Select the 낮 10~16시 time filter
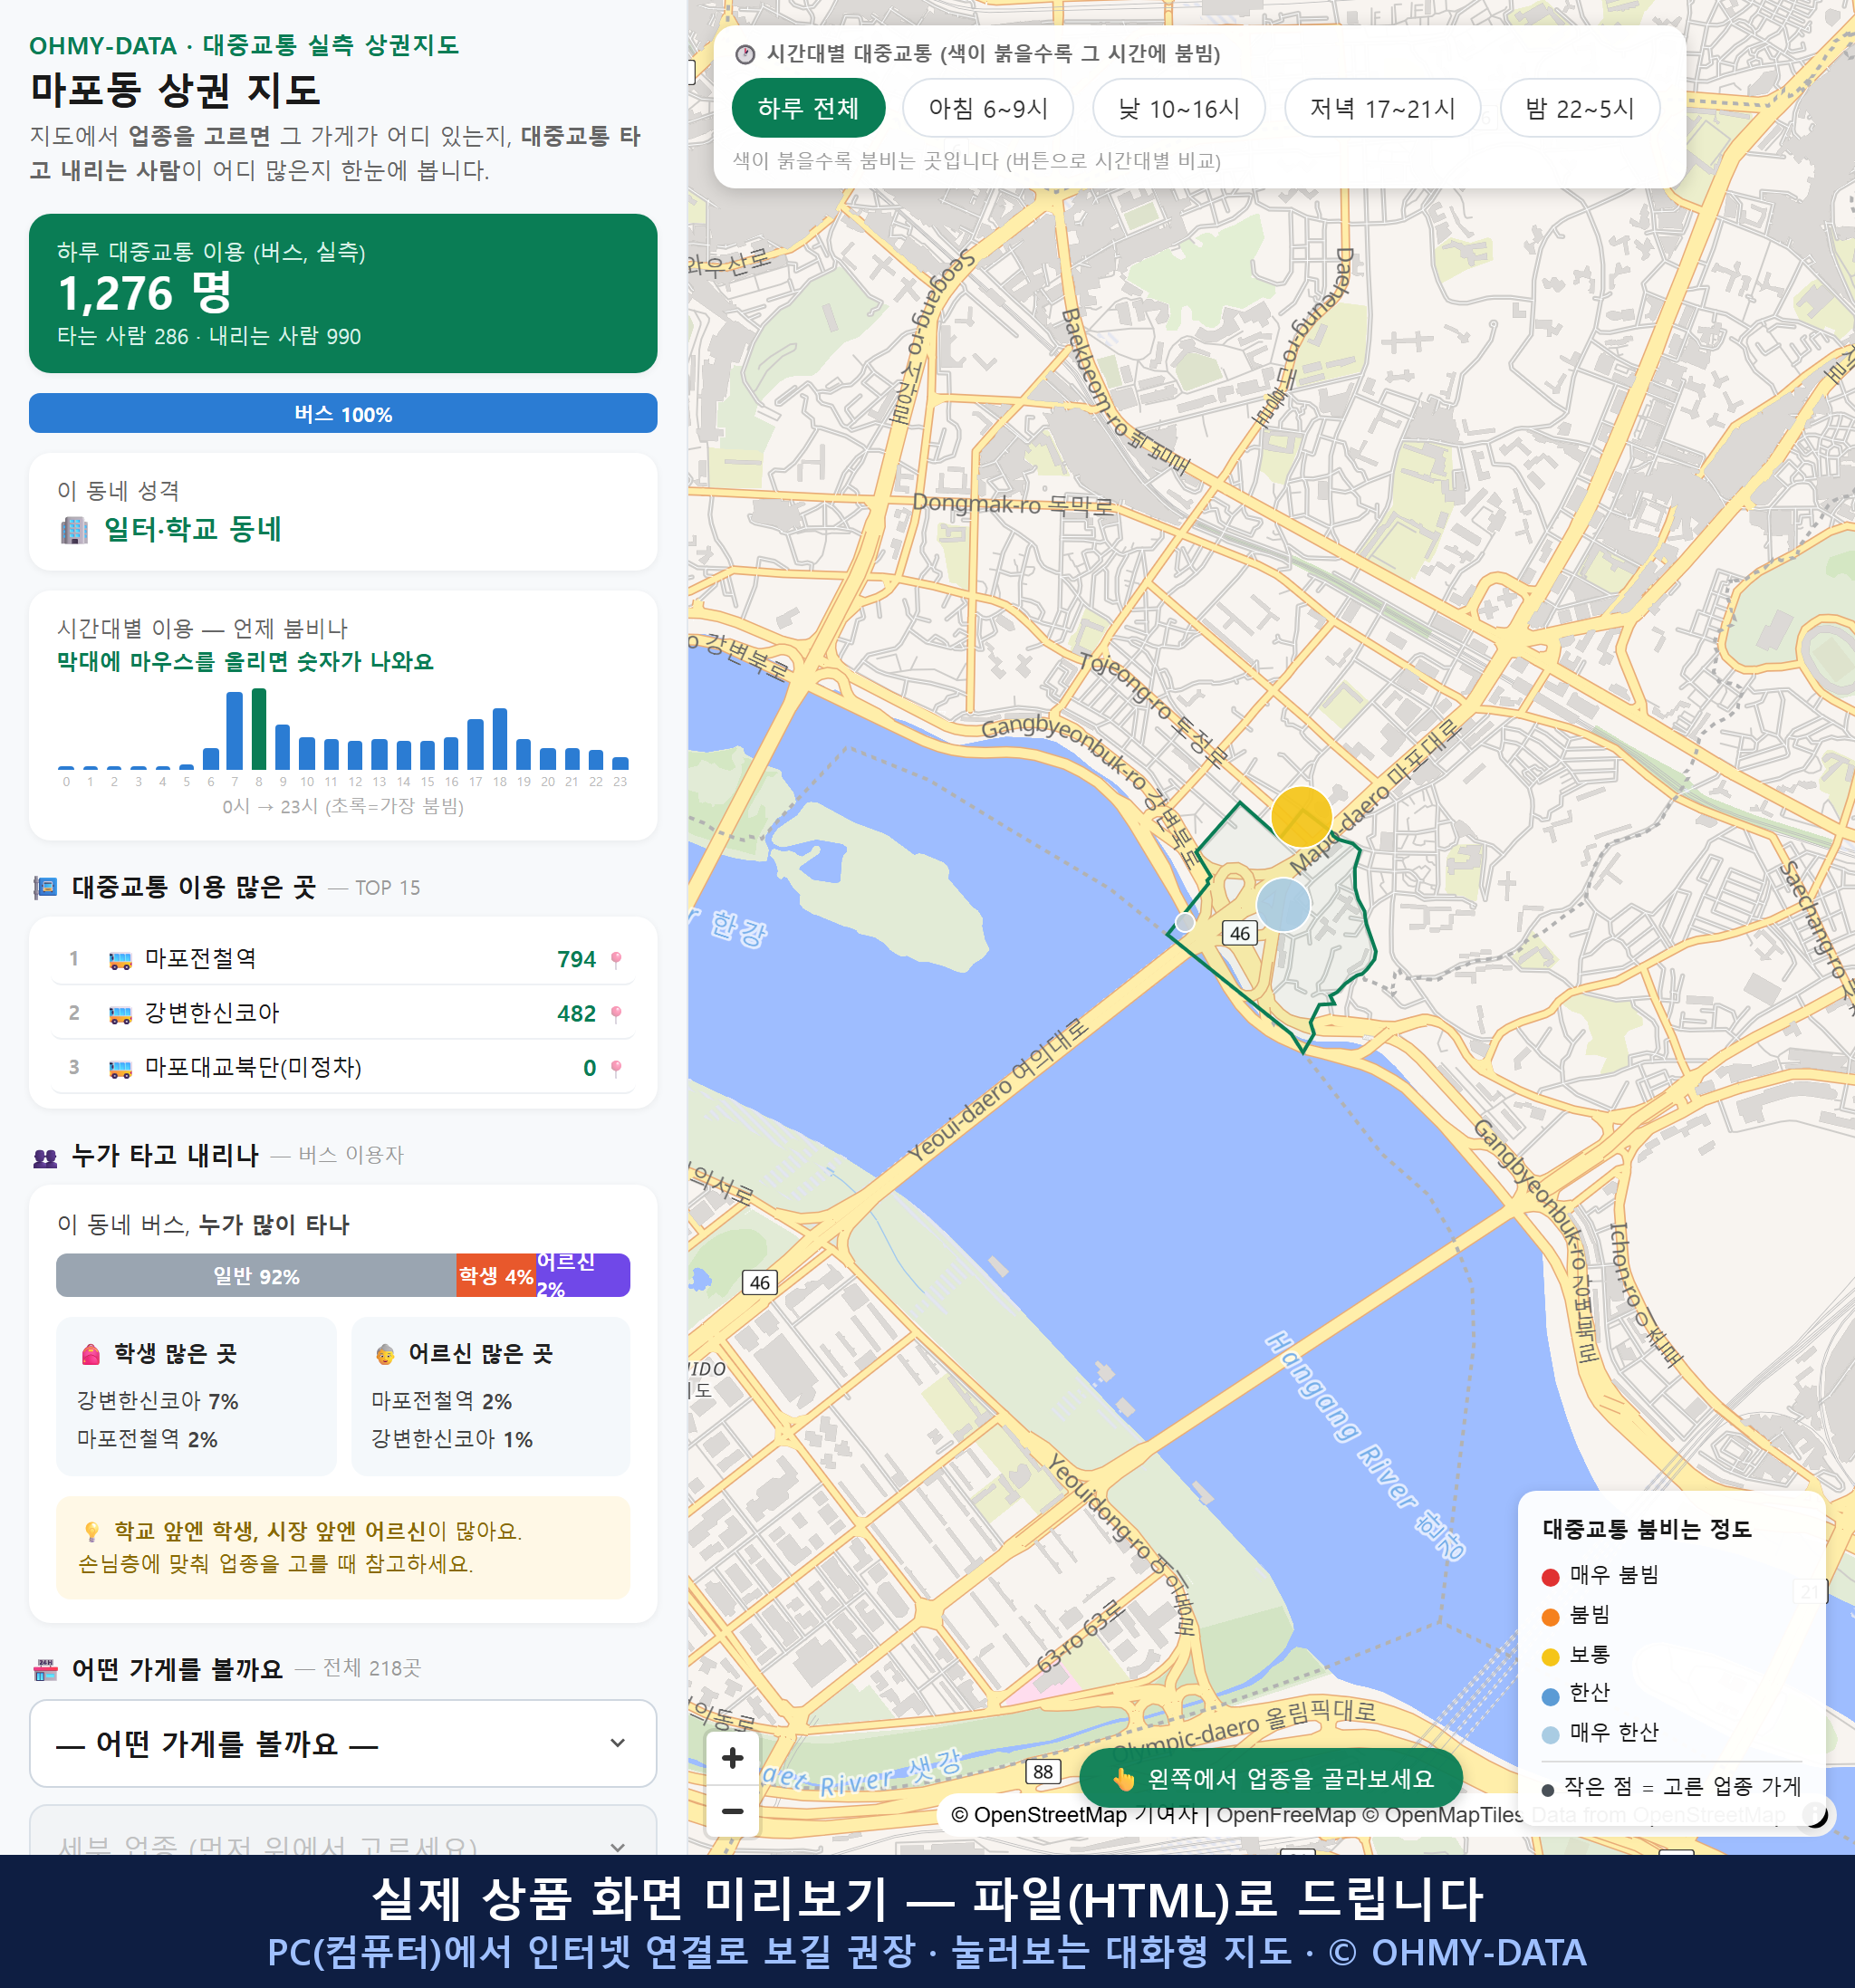This screenshot has width=1855, height=1988. [1179, 108]
